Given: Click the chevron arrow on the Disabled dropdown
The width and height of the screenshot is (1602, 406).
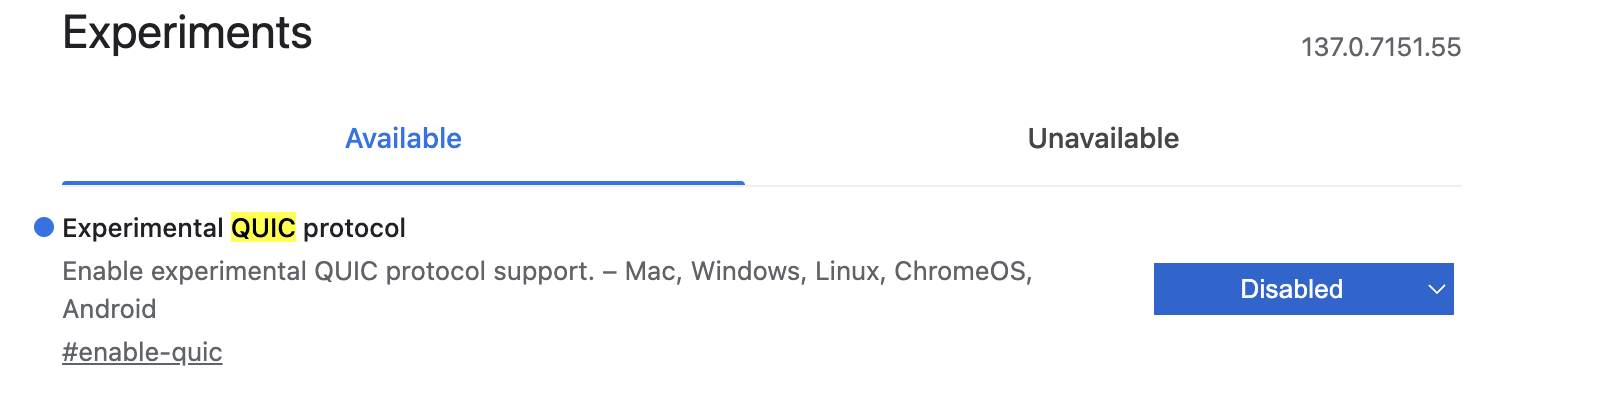Looking at the screenshot, I should (1436, 290).
